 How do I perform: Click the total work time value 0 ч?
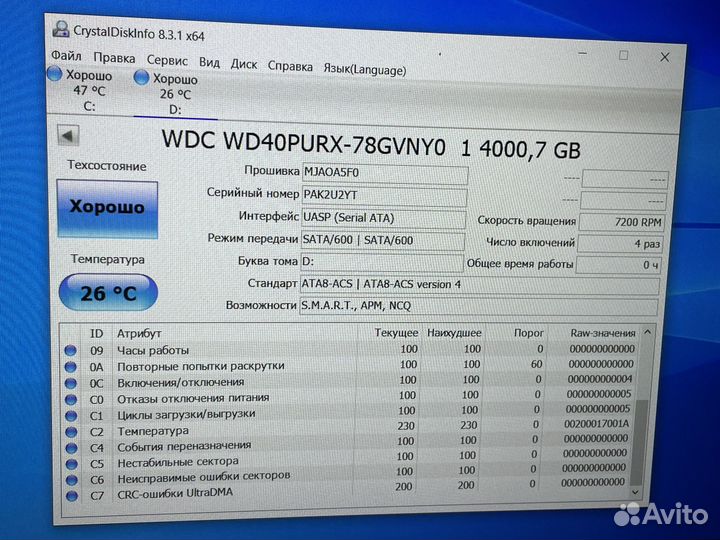(619, 264)
